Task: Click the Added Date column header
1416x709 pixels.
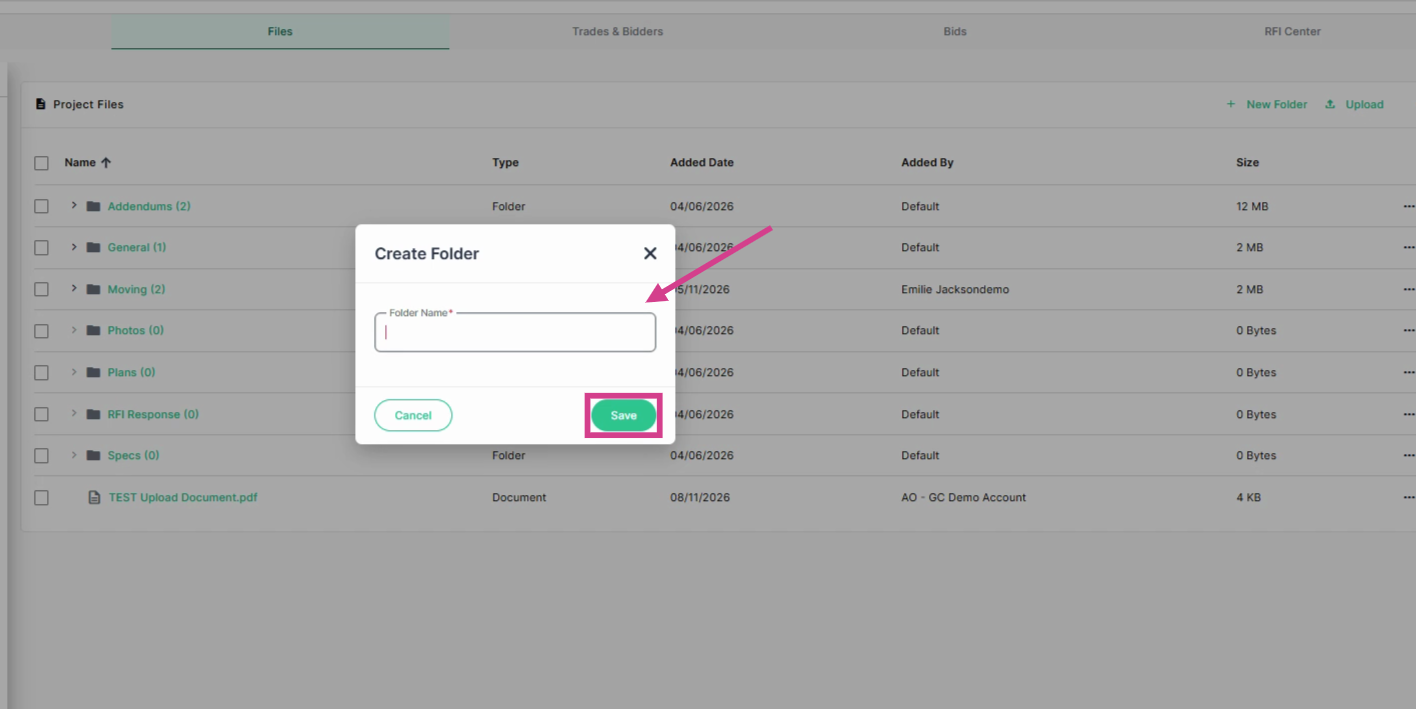Action: (702, 163)
